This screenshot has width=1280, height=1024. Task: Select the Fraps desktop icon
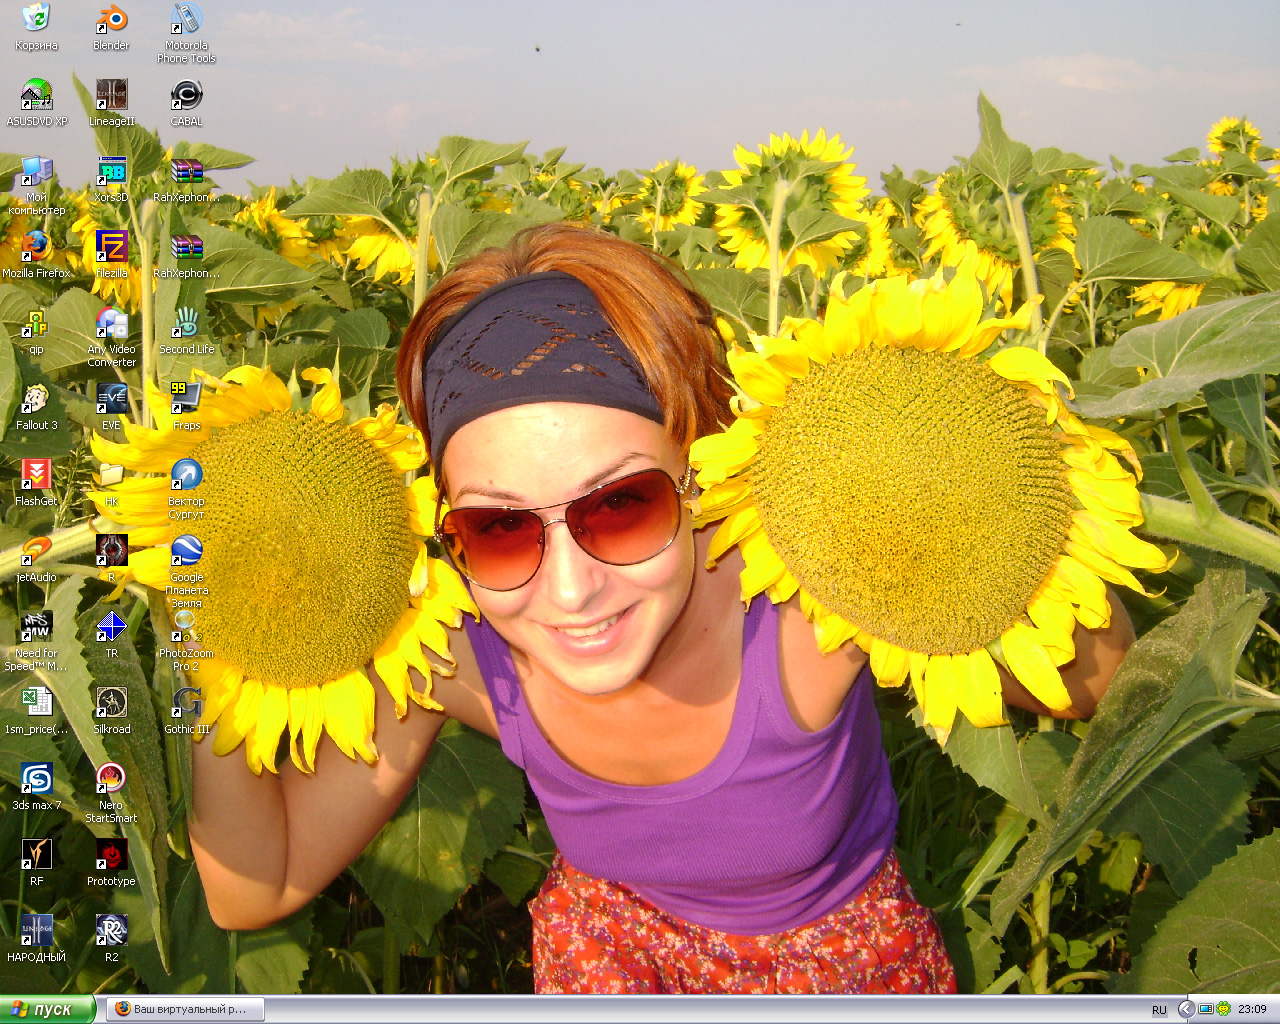186,399
